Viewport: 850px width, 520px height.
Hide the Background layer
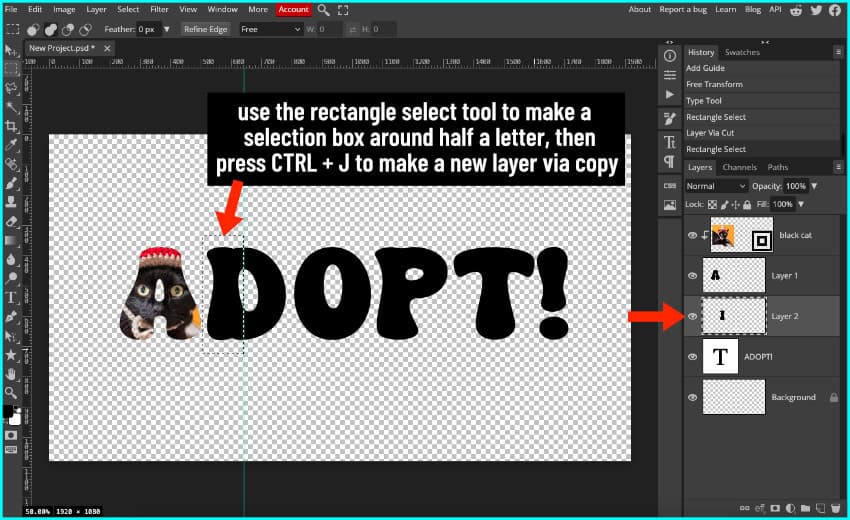coord(692,397)
